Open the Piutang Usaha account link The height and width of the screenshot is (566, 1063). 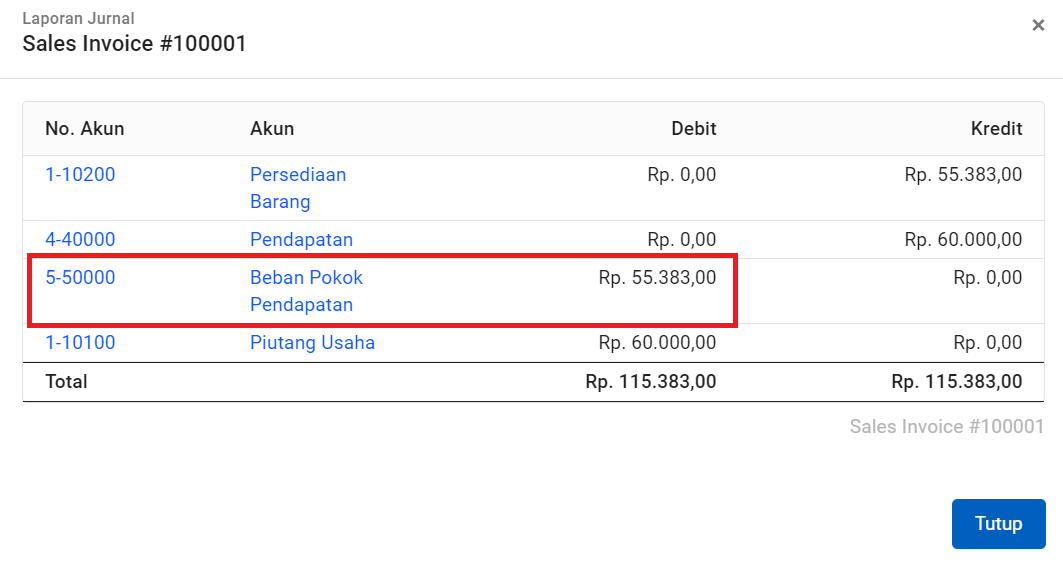(313, 342)
